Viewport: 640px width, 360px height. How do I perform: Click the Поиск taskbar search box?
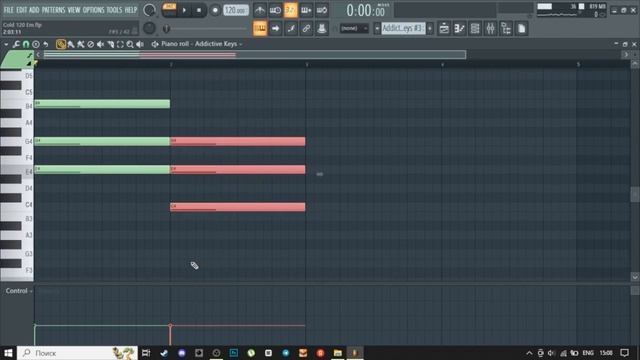point(78,353)
